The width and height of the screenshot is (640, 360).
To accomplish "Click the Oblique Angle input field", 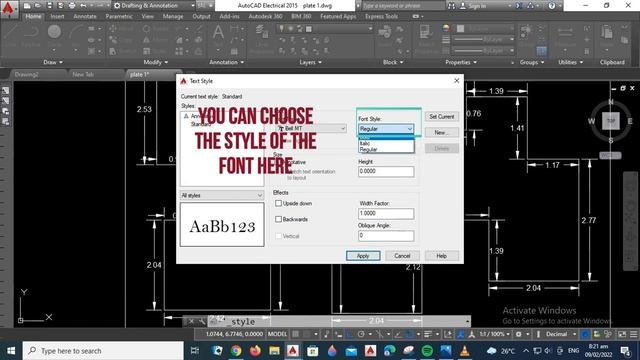I will click(386, 236).
